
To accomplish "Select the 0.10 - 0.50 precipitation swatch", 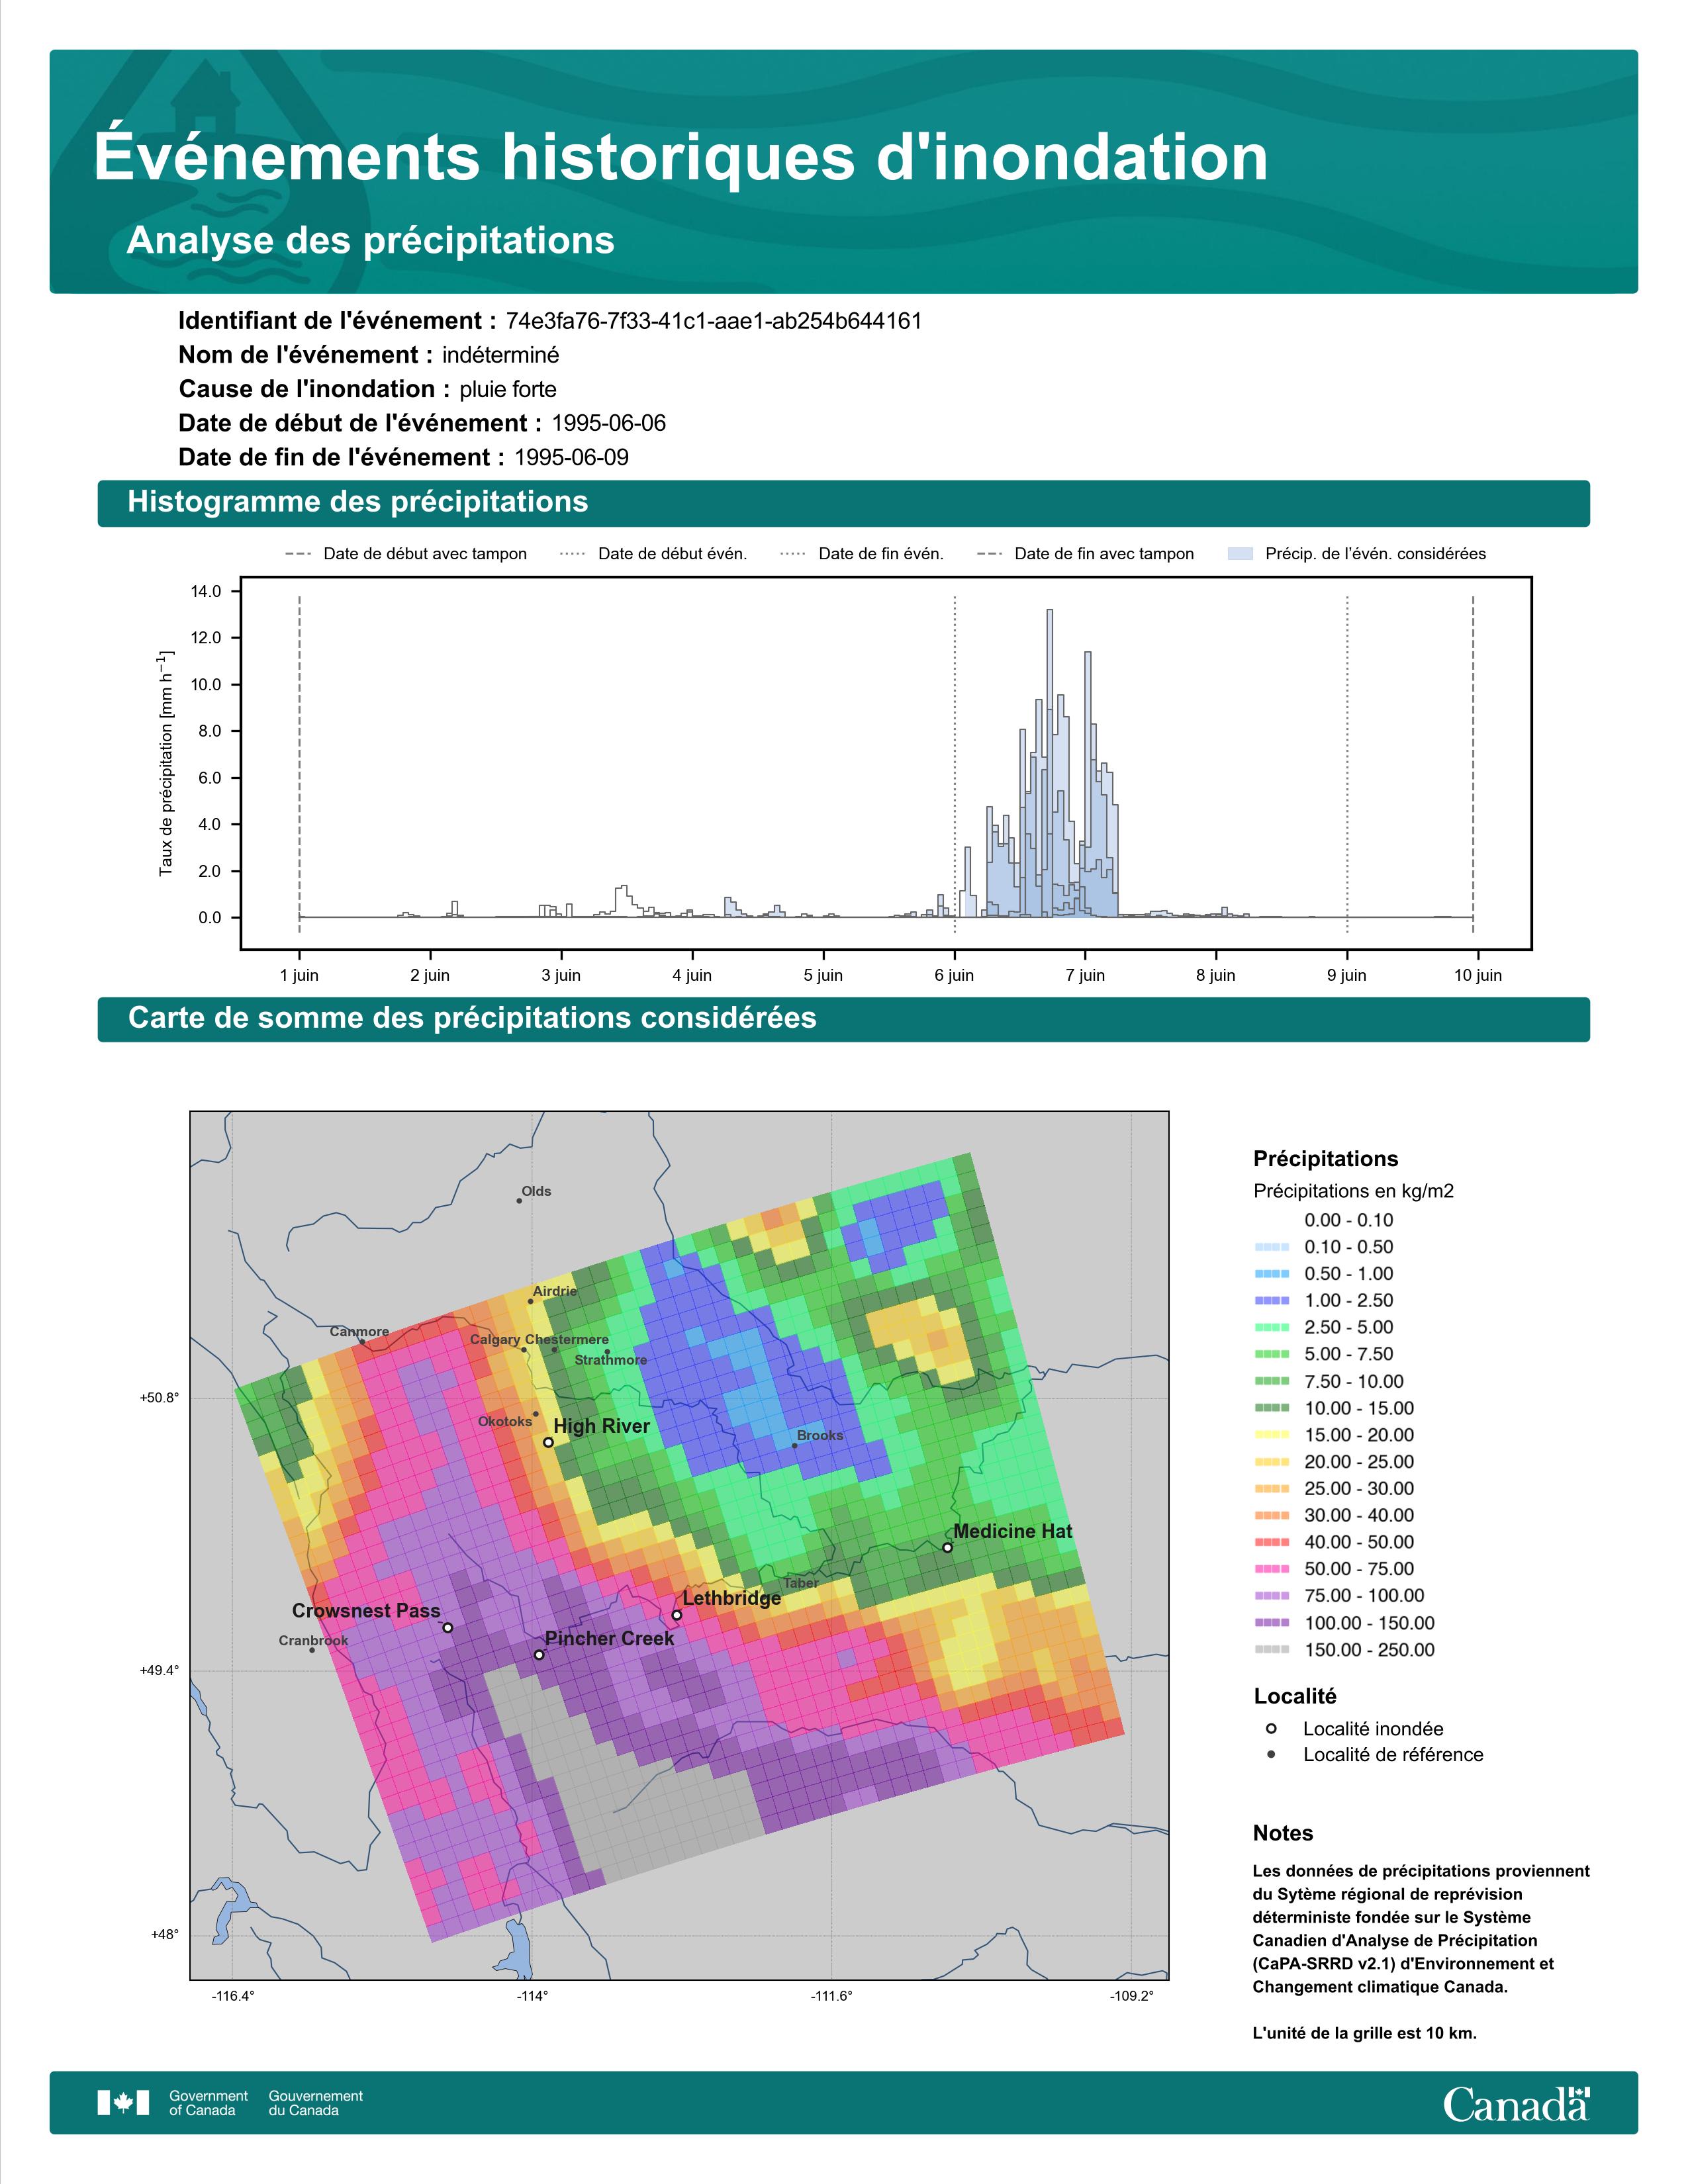I will coord(1271,1247).
